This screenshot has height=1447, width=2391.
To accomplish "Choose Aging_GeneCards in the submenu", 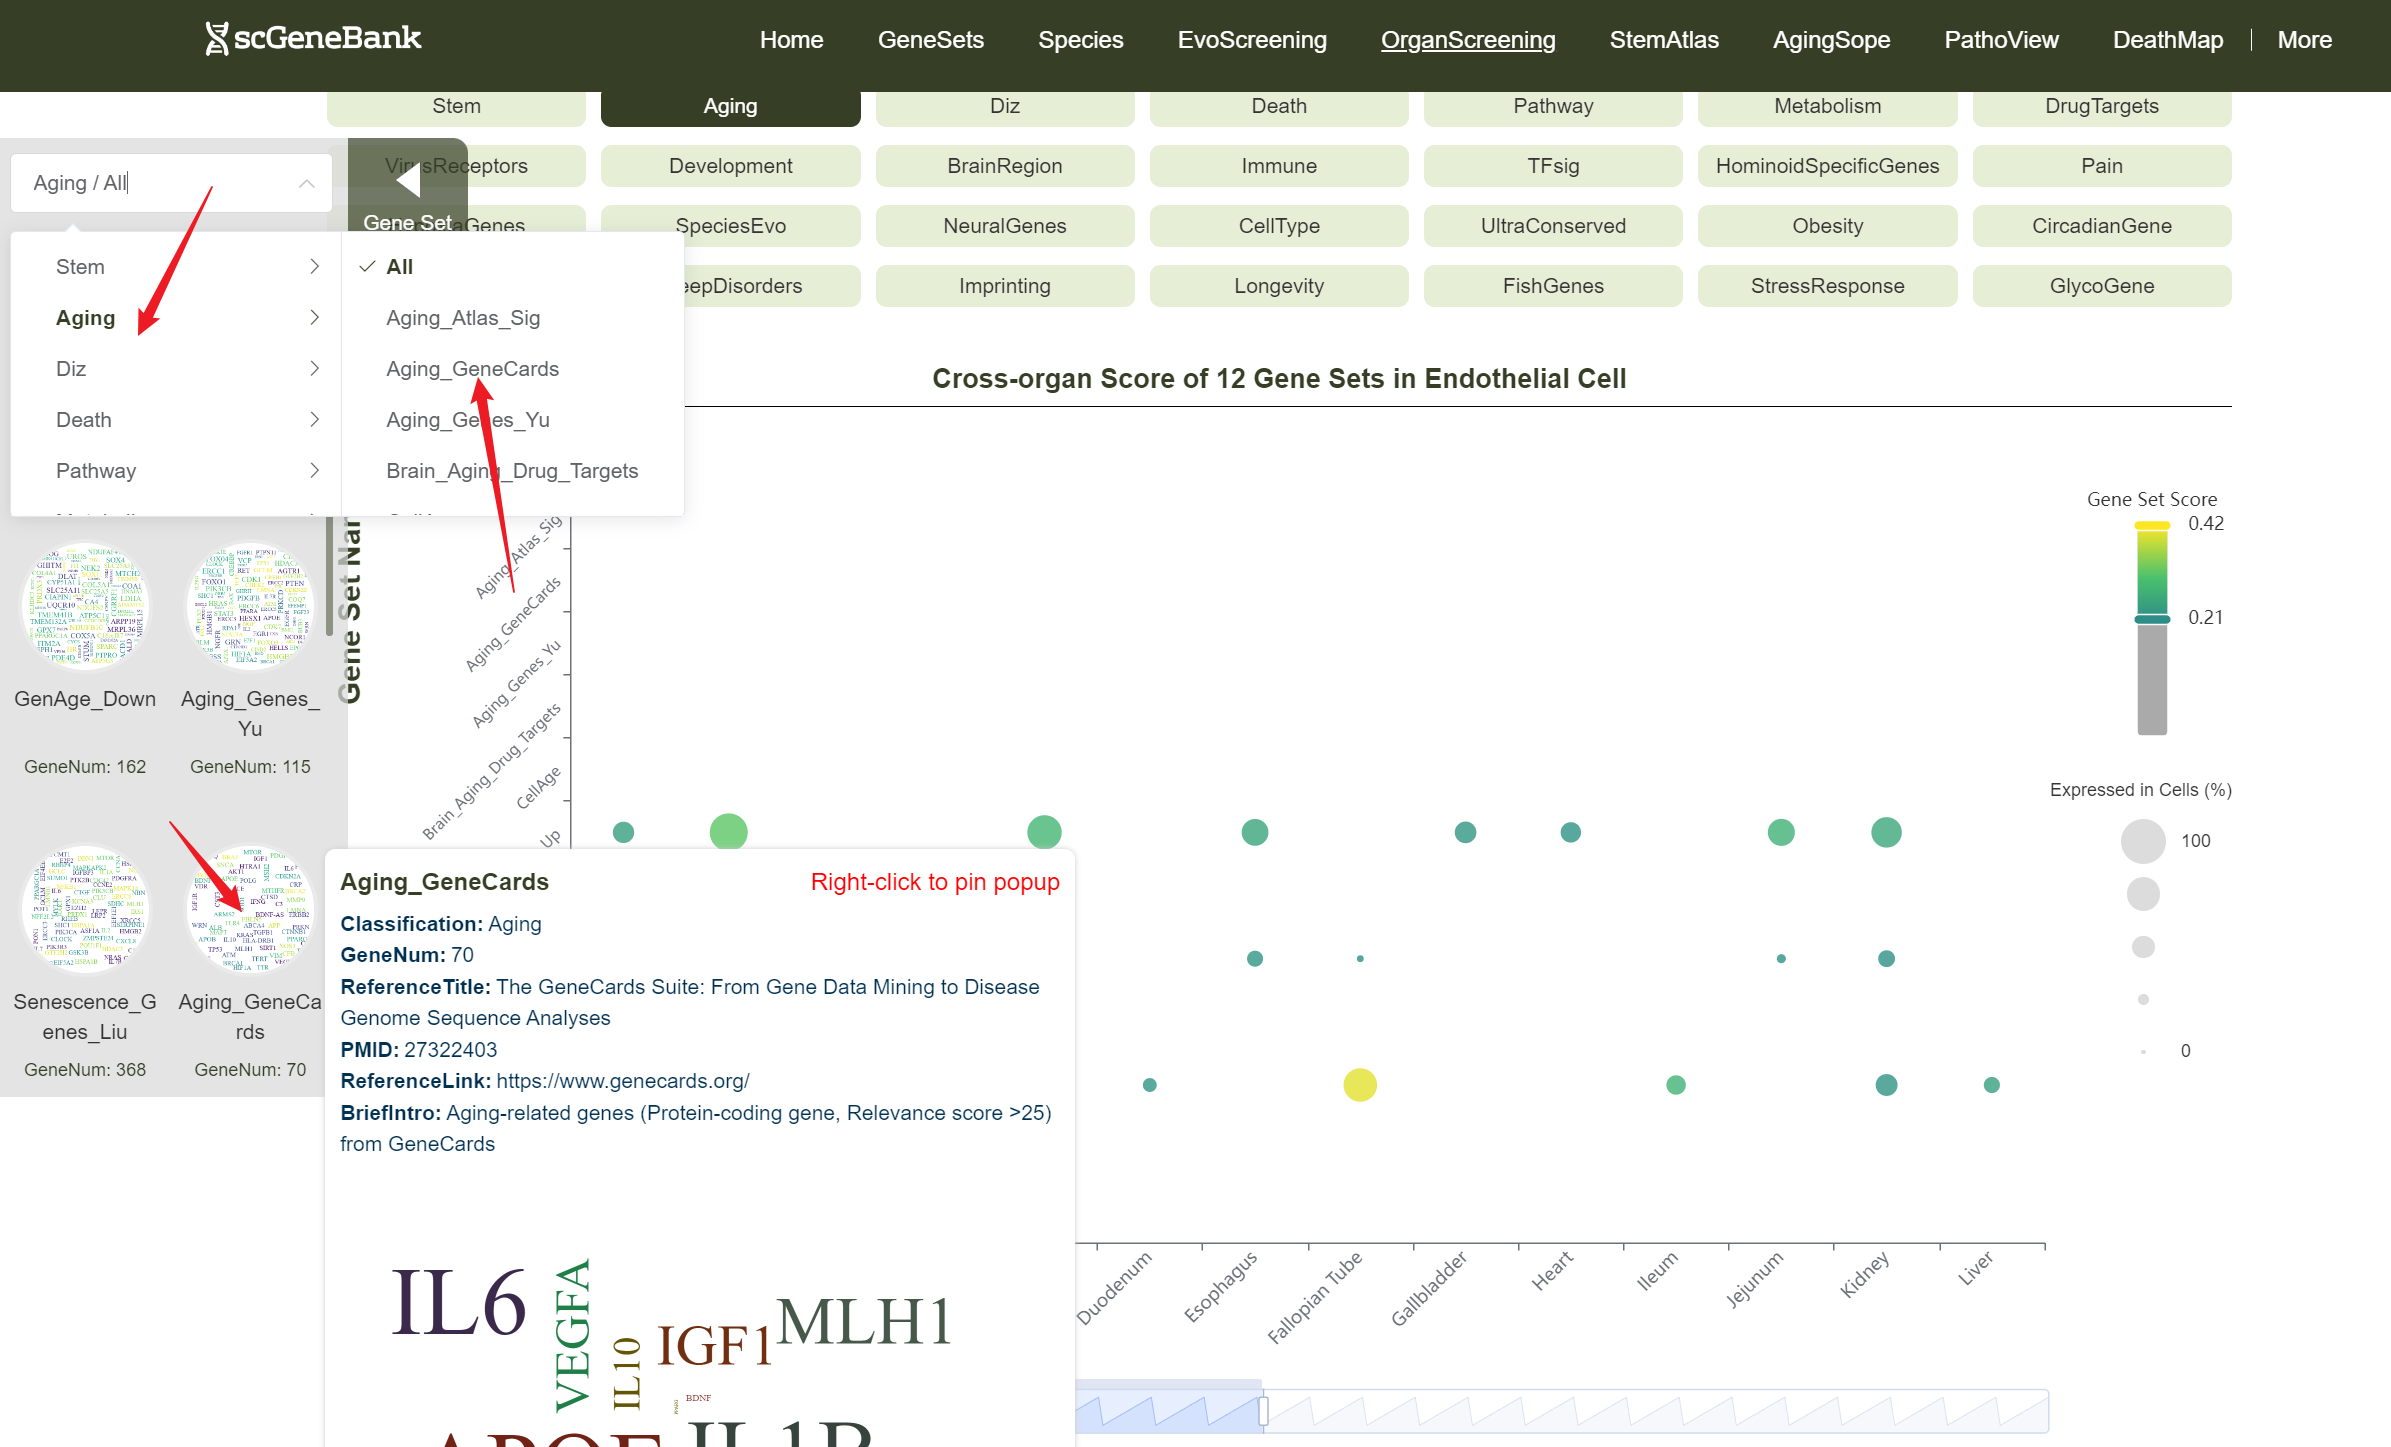I will tap(472, 369).
